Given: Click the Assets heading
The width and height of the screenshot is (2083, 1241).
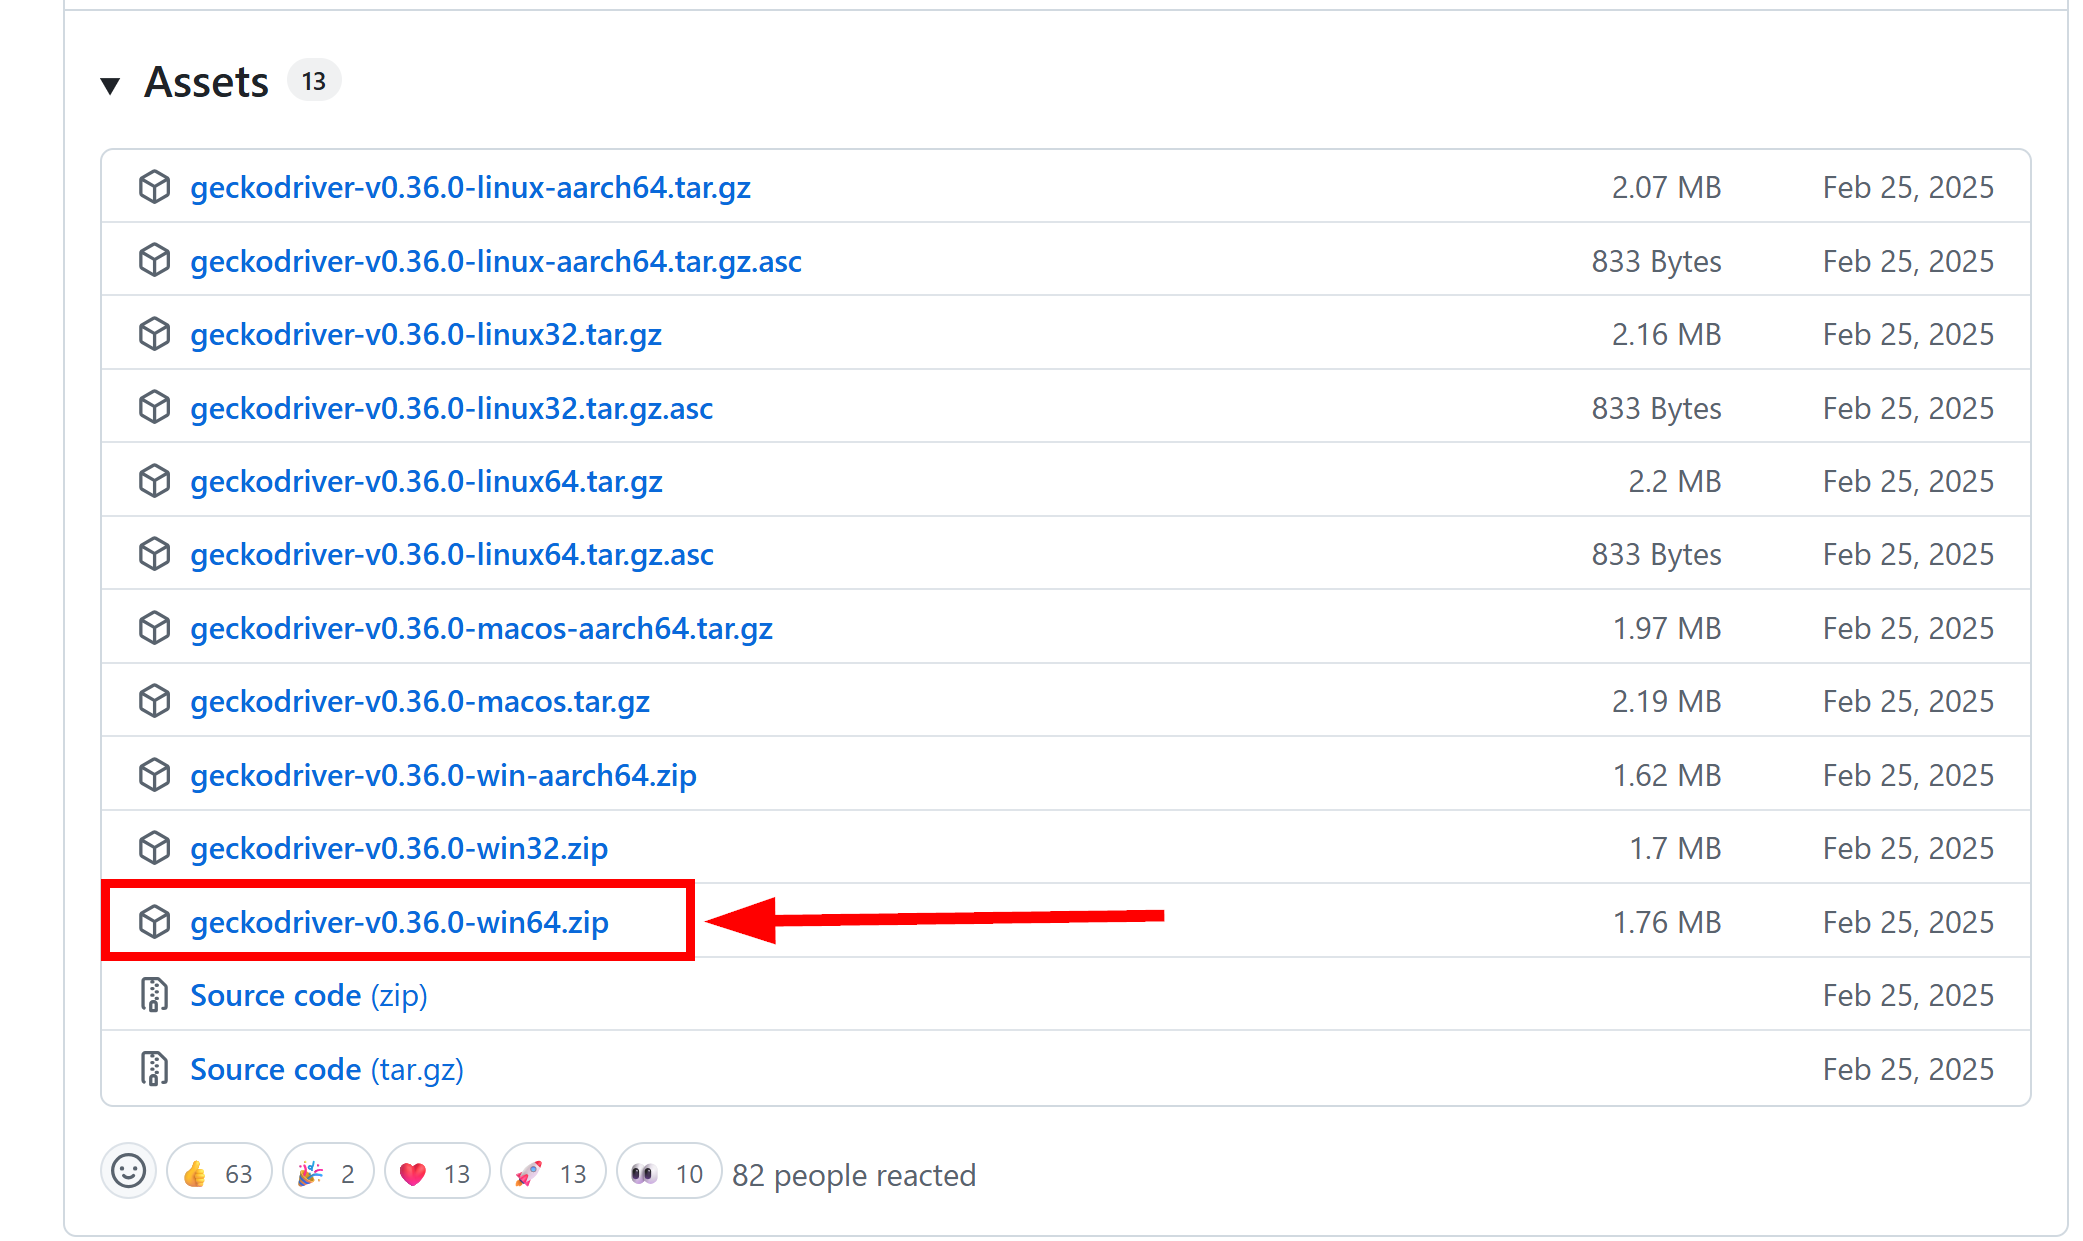Looking at the screenshot, I should 206,82.
